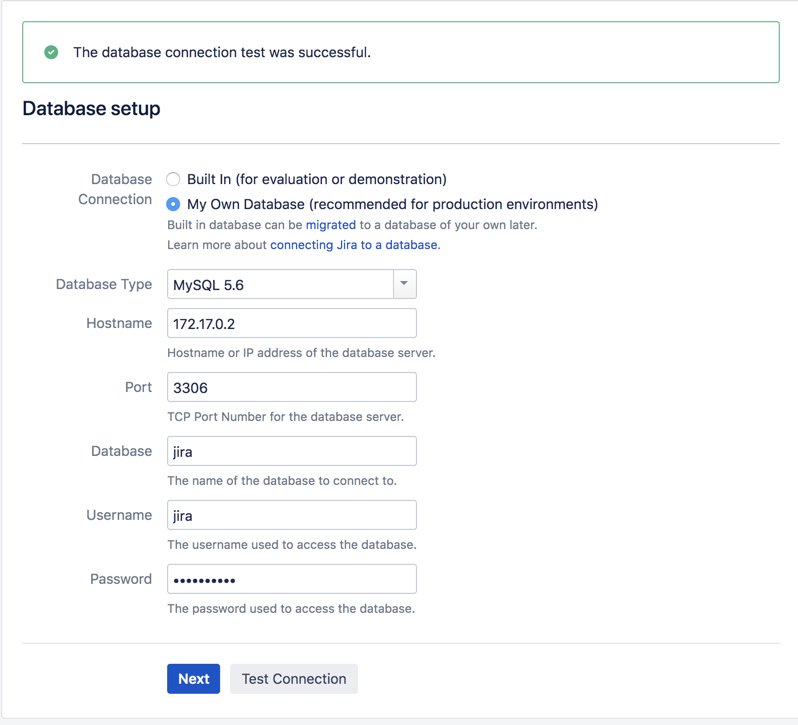Click the Port field label
The width and height of the screenshot is (798, 725).
pos(138,387)
